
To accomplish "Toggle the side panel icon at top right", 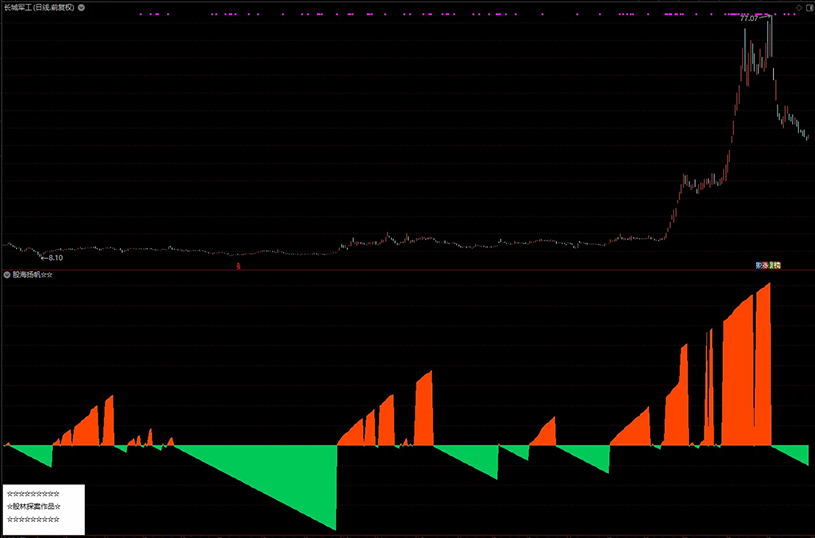I will pyautogui.click(x=808, y=7).
